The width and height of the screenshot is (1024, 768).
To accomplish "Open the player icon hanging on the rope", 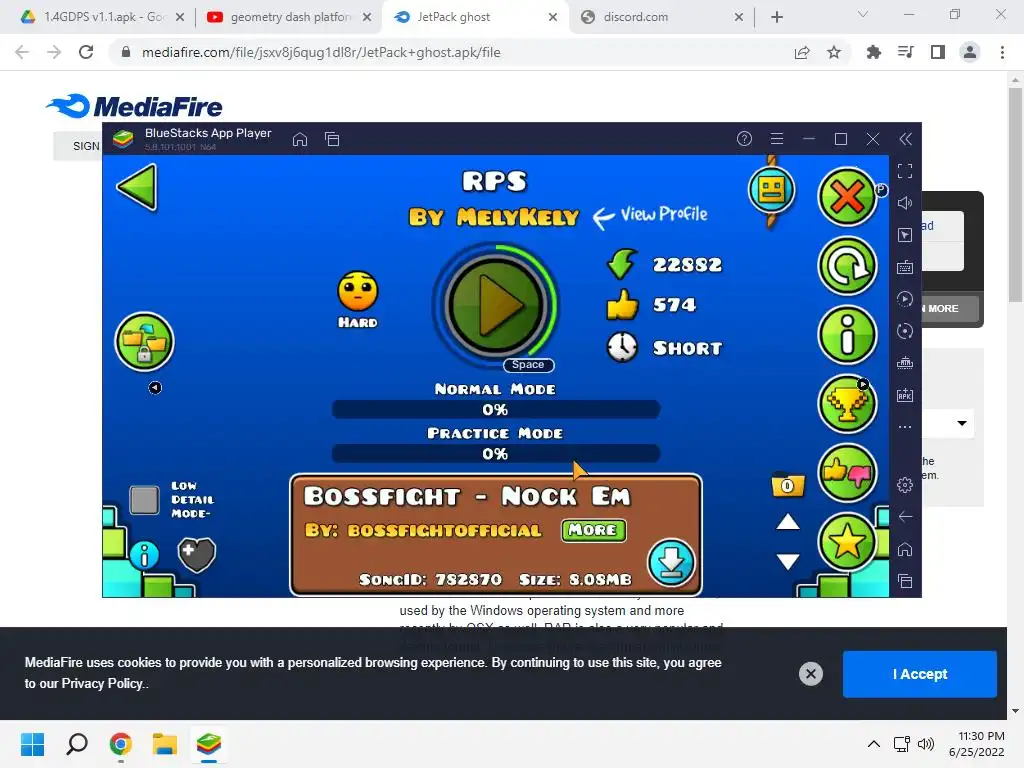I will (771, 190).
